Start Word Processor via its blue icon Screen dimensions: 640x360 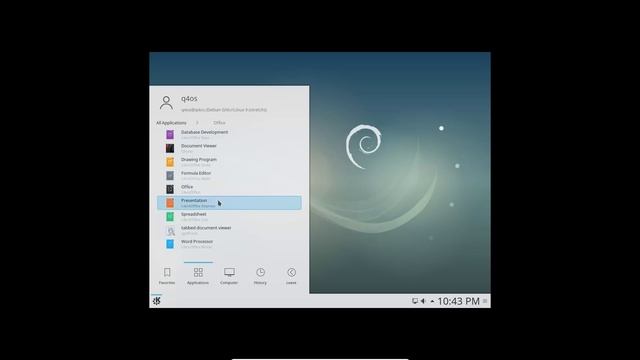pyautogui.click(x=170, y=244)
